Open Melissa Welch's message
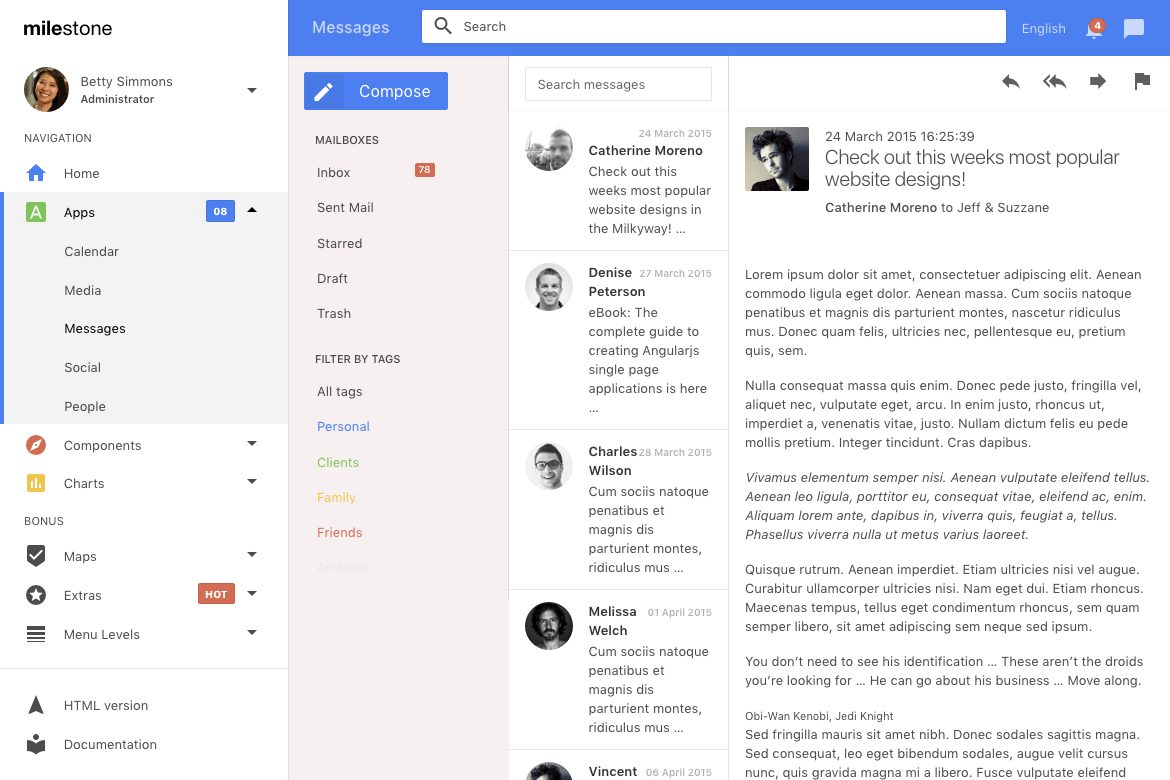Image resolution: width=1170 pixels, height=780 pixels. click(619, 670)
